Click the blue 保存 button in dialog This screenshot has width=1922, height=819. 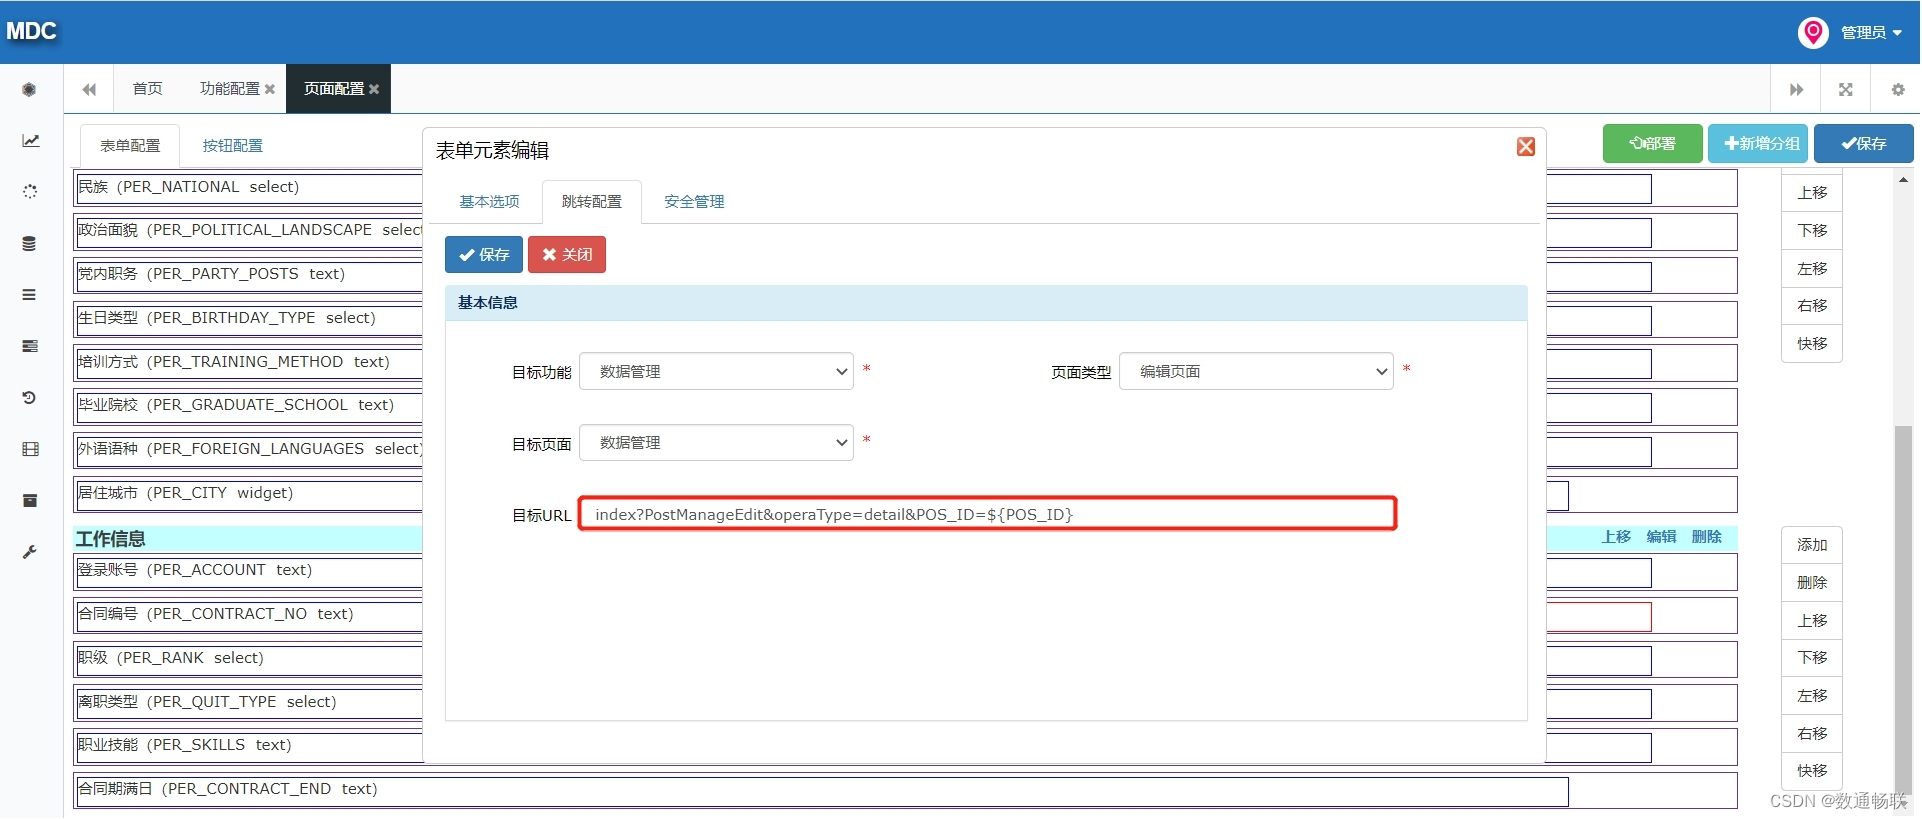484,255
